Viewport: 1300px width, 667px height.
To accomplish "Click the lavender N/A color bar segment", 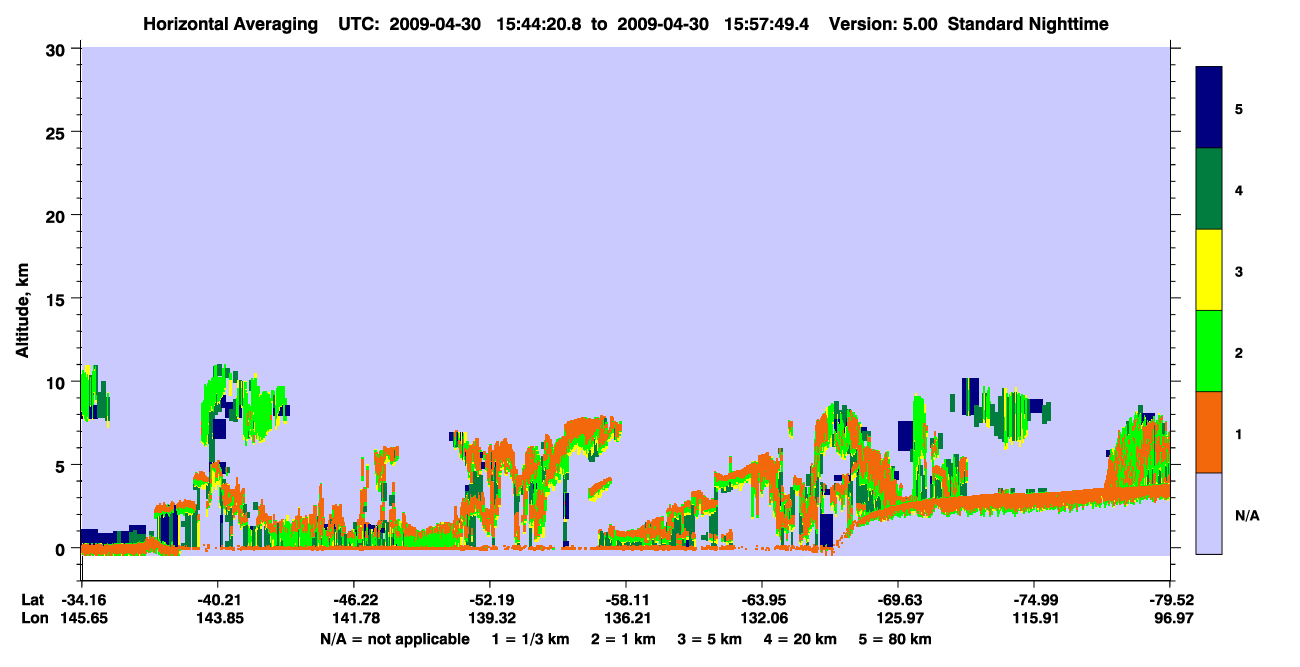I will point(1209,513).
